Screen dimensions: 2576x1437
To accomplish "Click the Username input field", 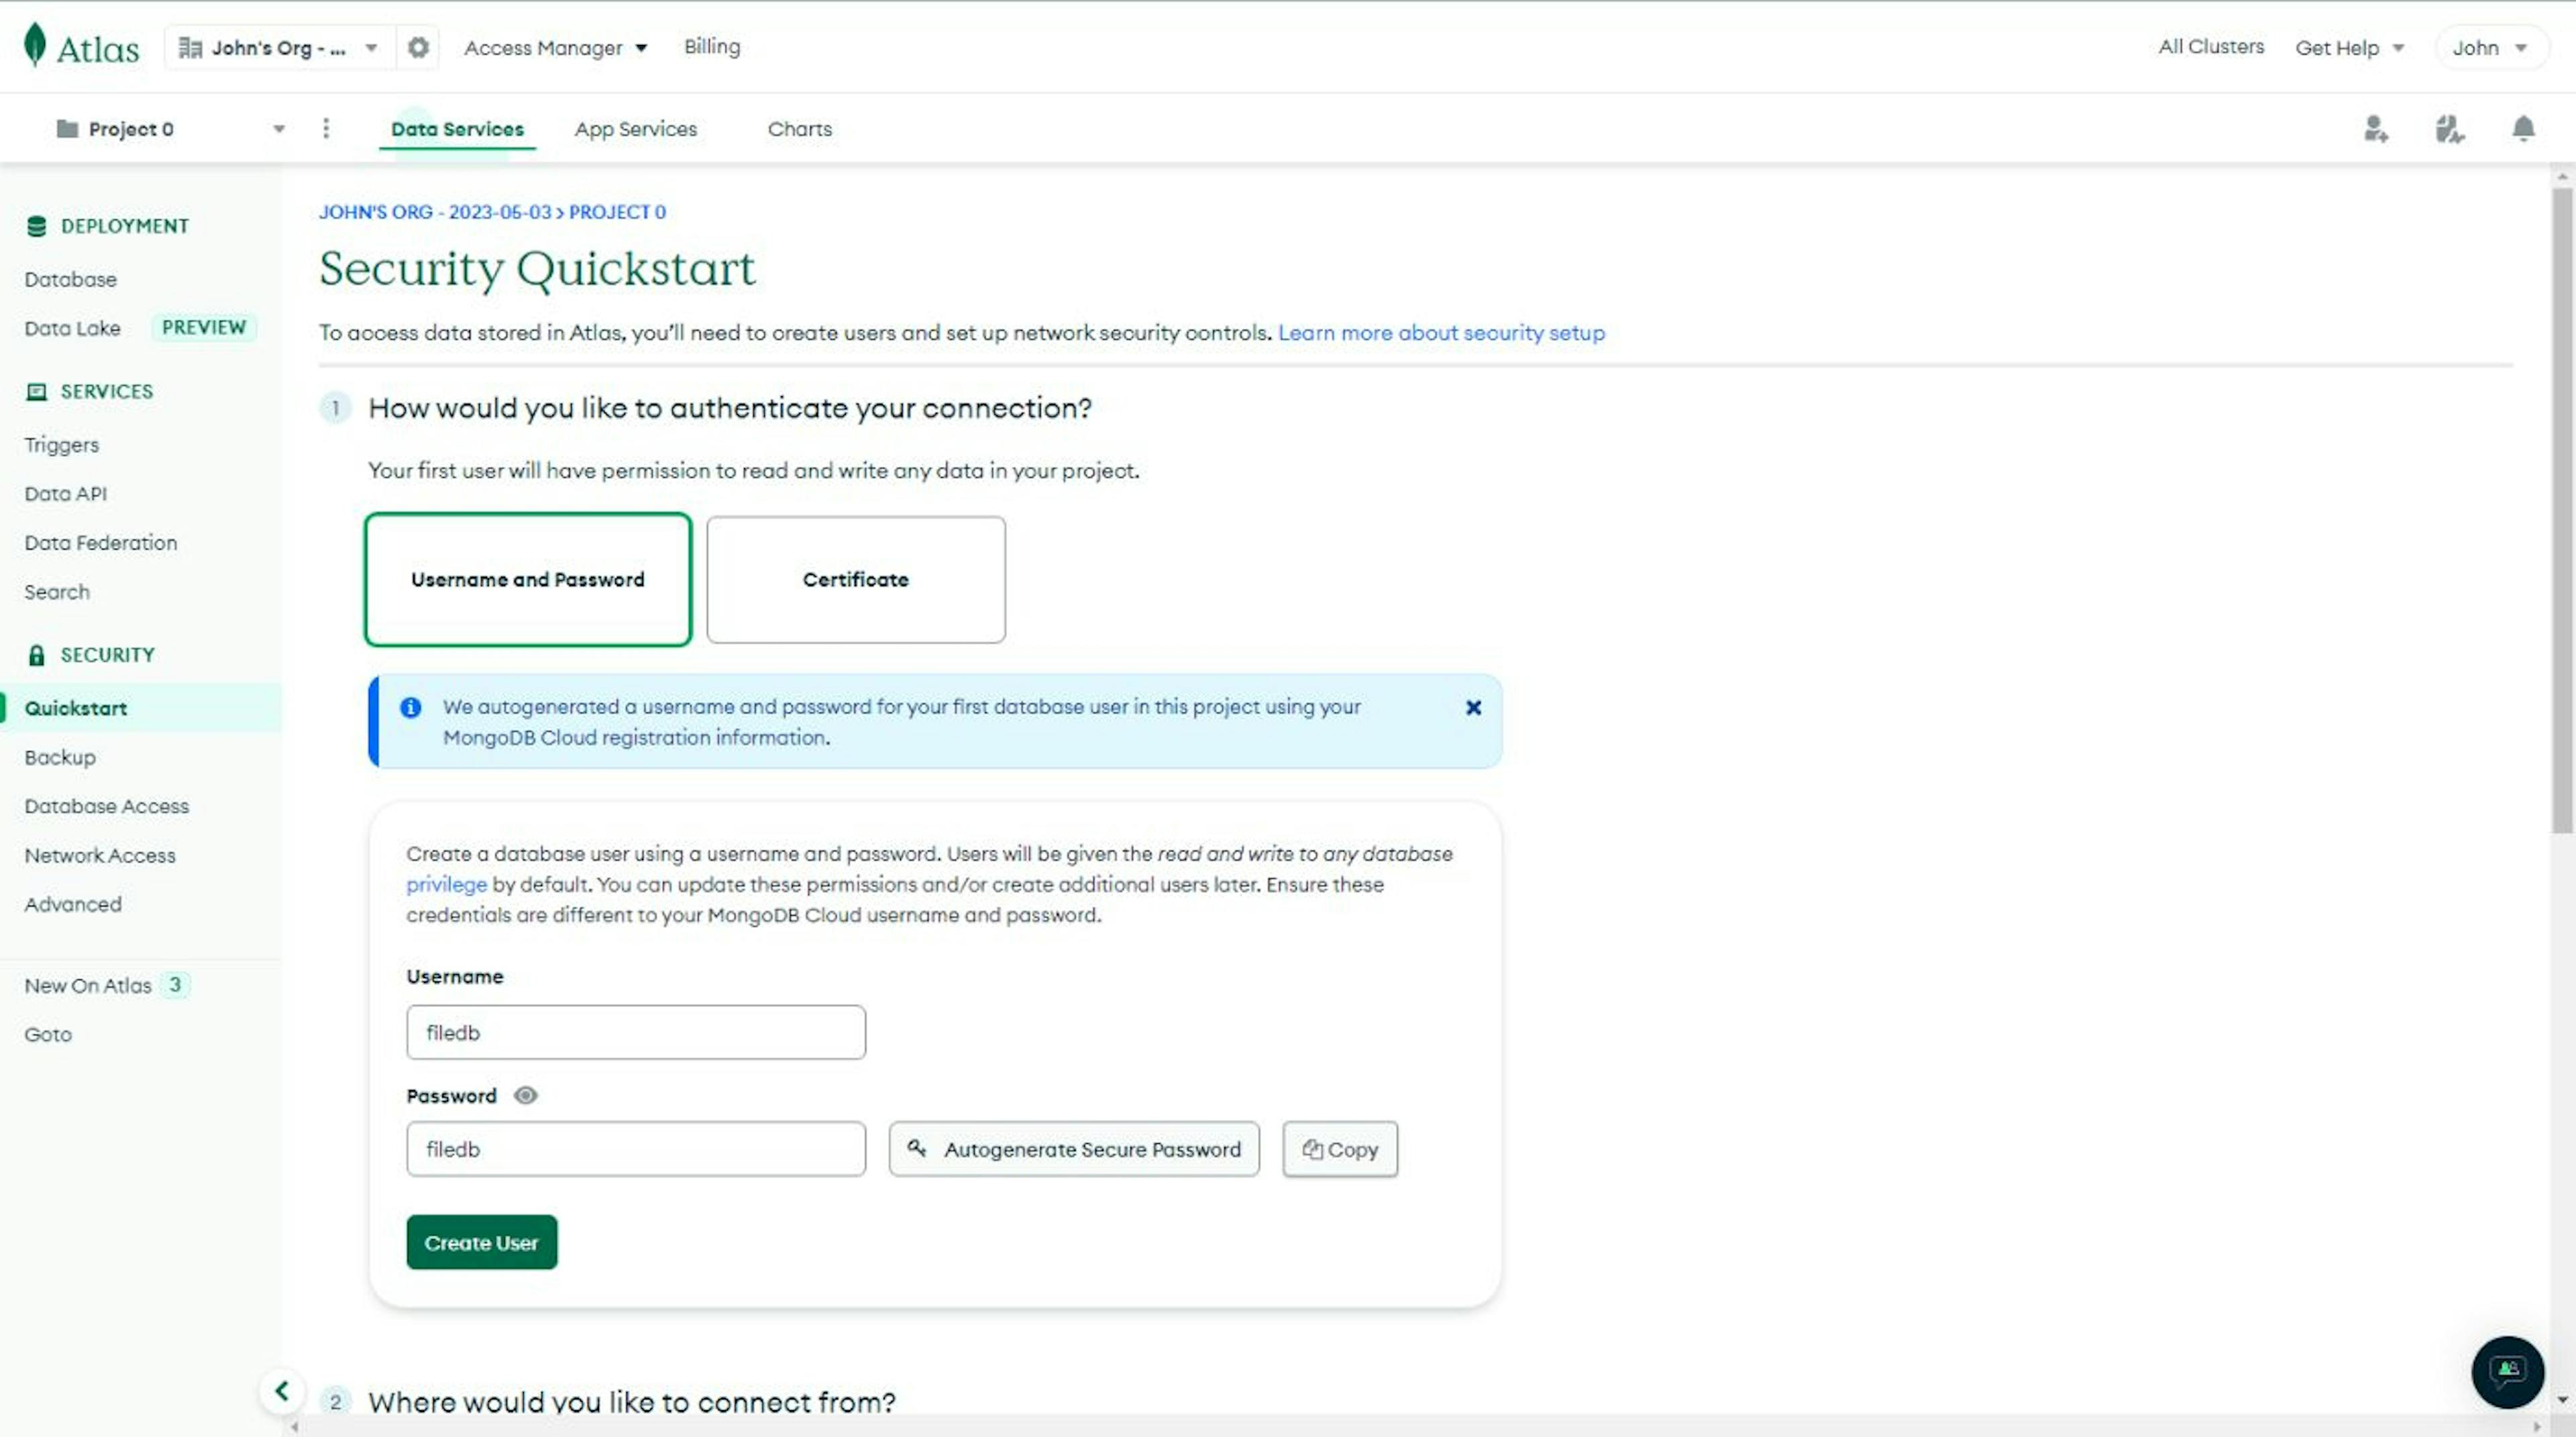I will click(x=635, y=1032).
